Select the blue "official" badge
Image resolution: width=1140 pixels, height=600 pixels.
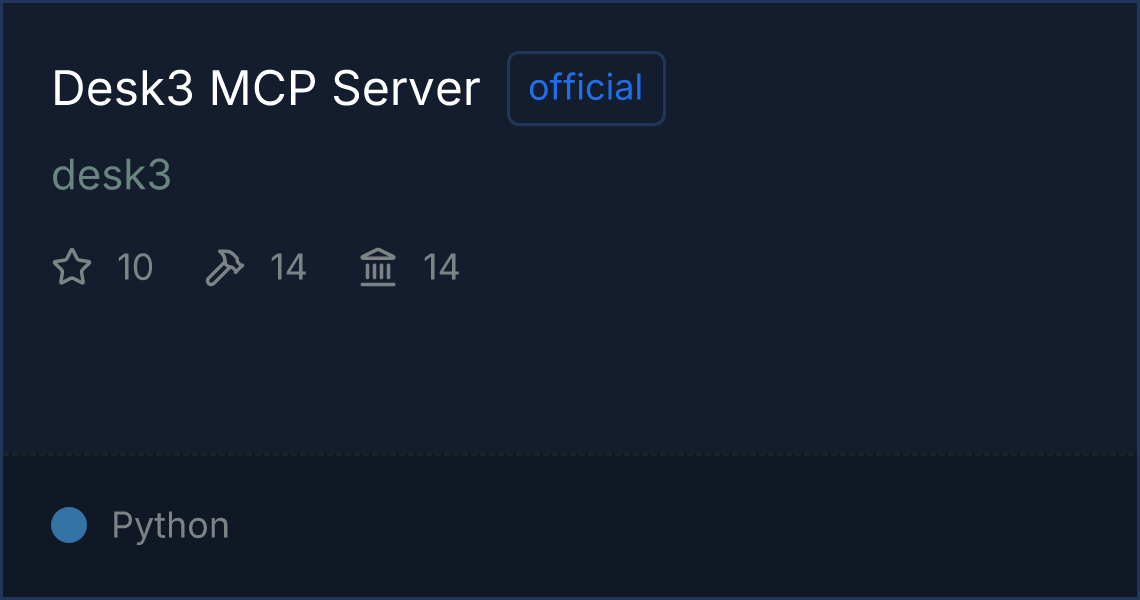pyautogui.click(x=586, y=88)
